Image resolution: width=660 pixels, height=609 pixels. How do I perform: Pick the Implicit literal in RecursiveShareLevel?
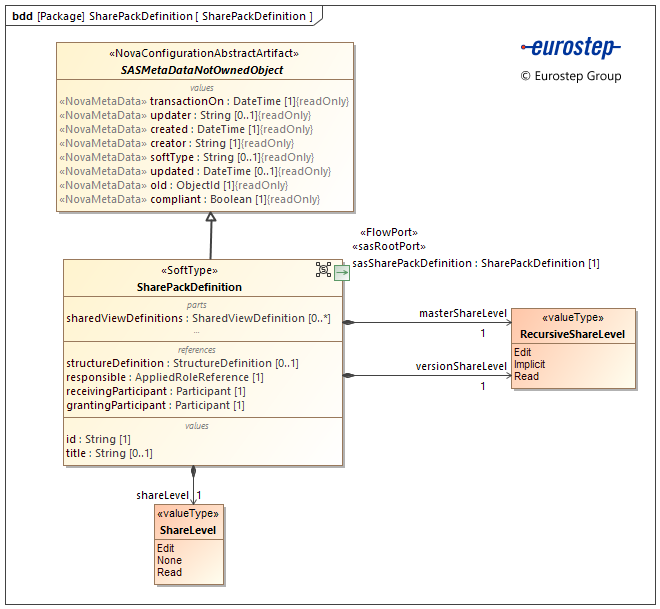[x=529, y=364]
